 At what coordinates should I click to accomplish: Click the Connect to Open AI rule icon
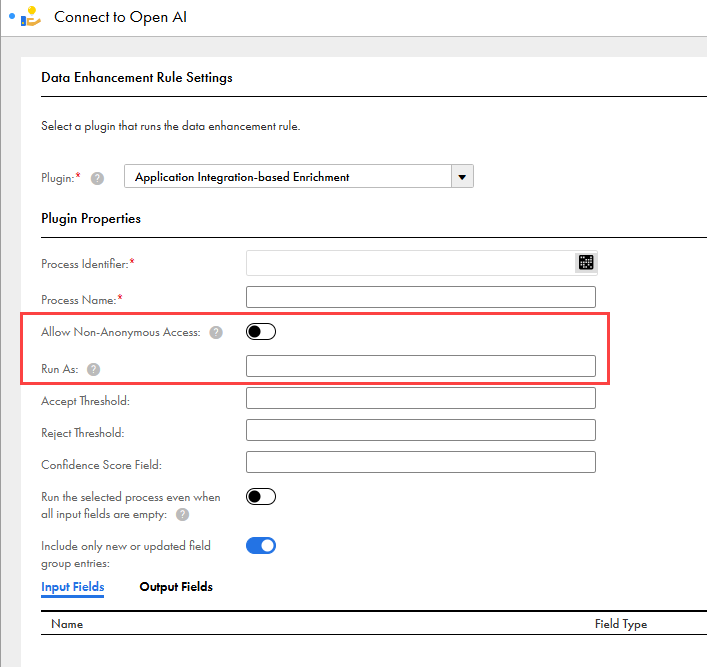(x=31, y=17)
